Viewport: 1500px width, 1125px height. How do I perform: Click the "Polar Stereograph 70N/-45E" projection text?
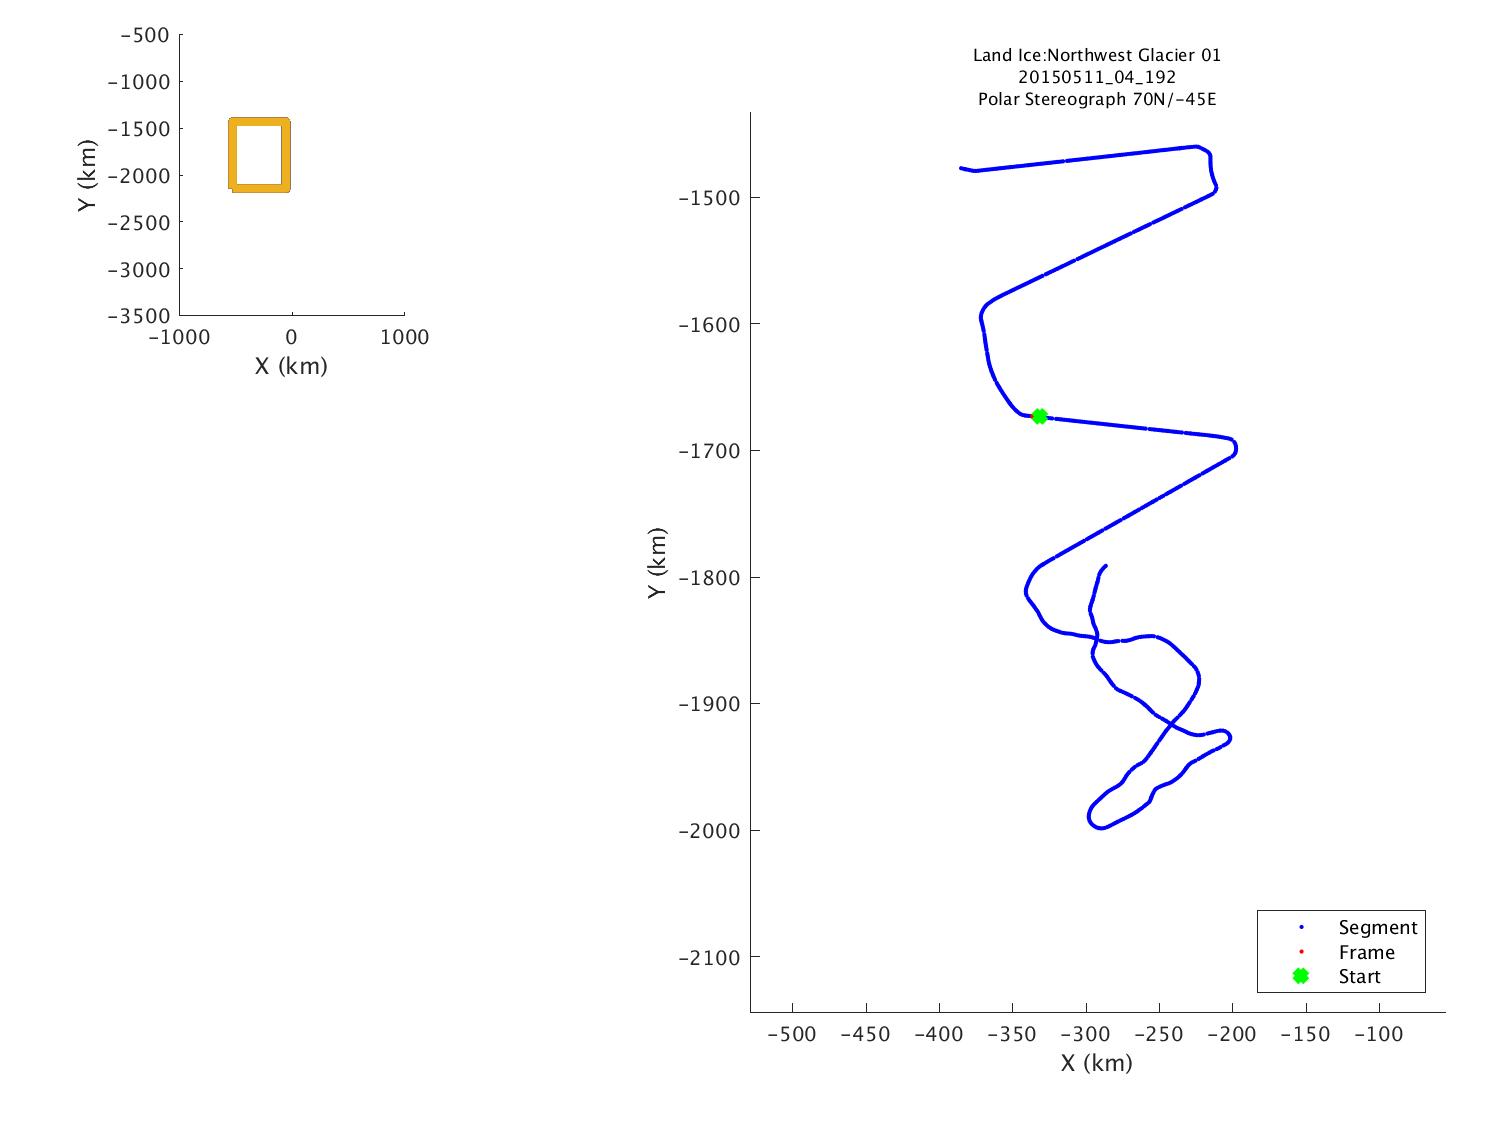pyautogui.click(x=1096, y=99)
